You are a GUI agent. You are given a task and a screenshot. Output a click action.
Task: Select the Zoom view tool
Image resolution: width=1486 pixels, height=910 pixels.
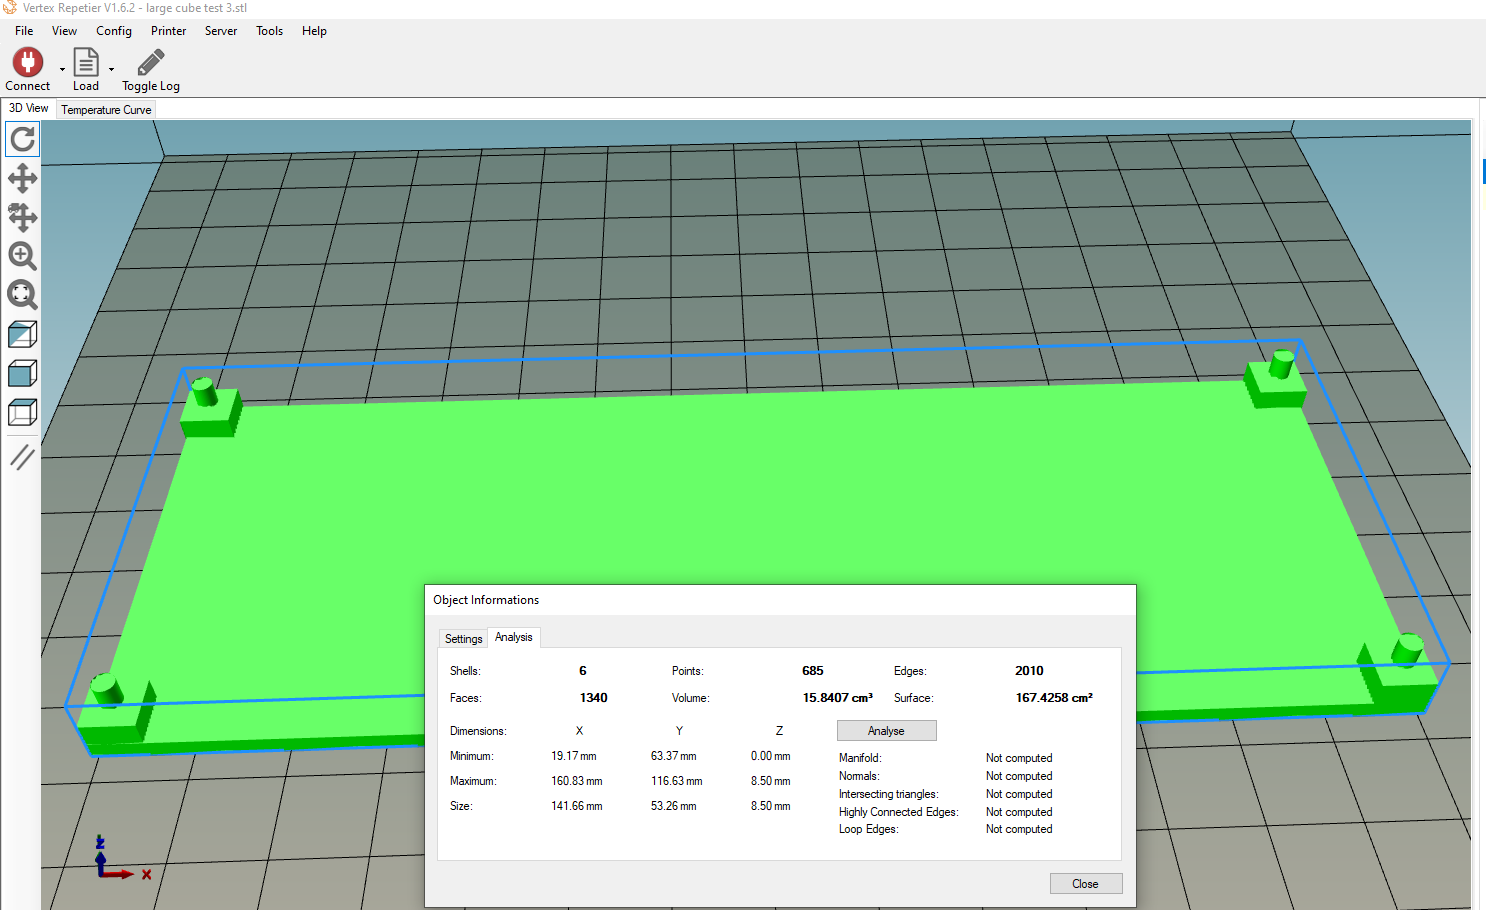tap(22, 256)
